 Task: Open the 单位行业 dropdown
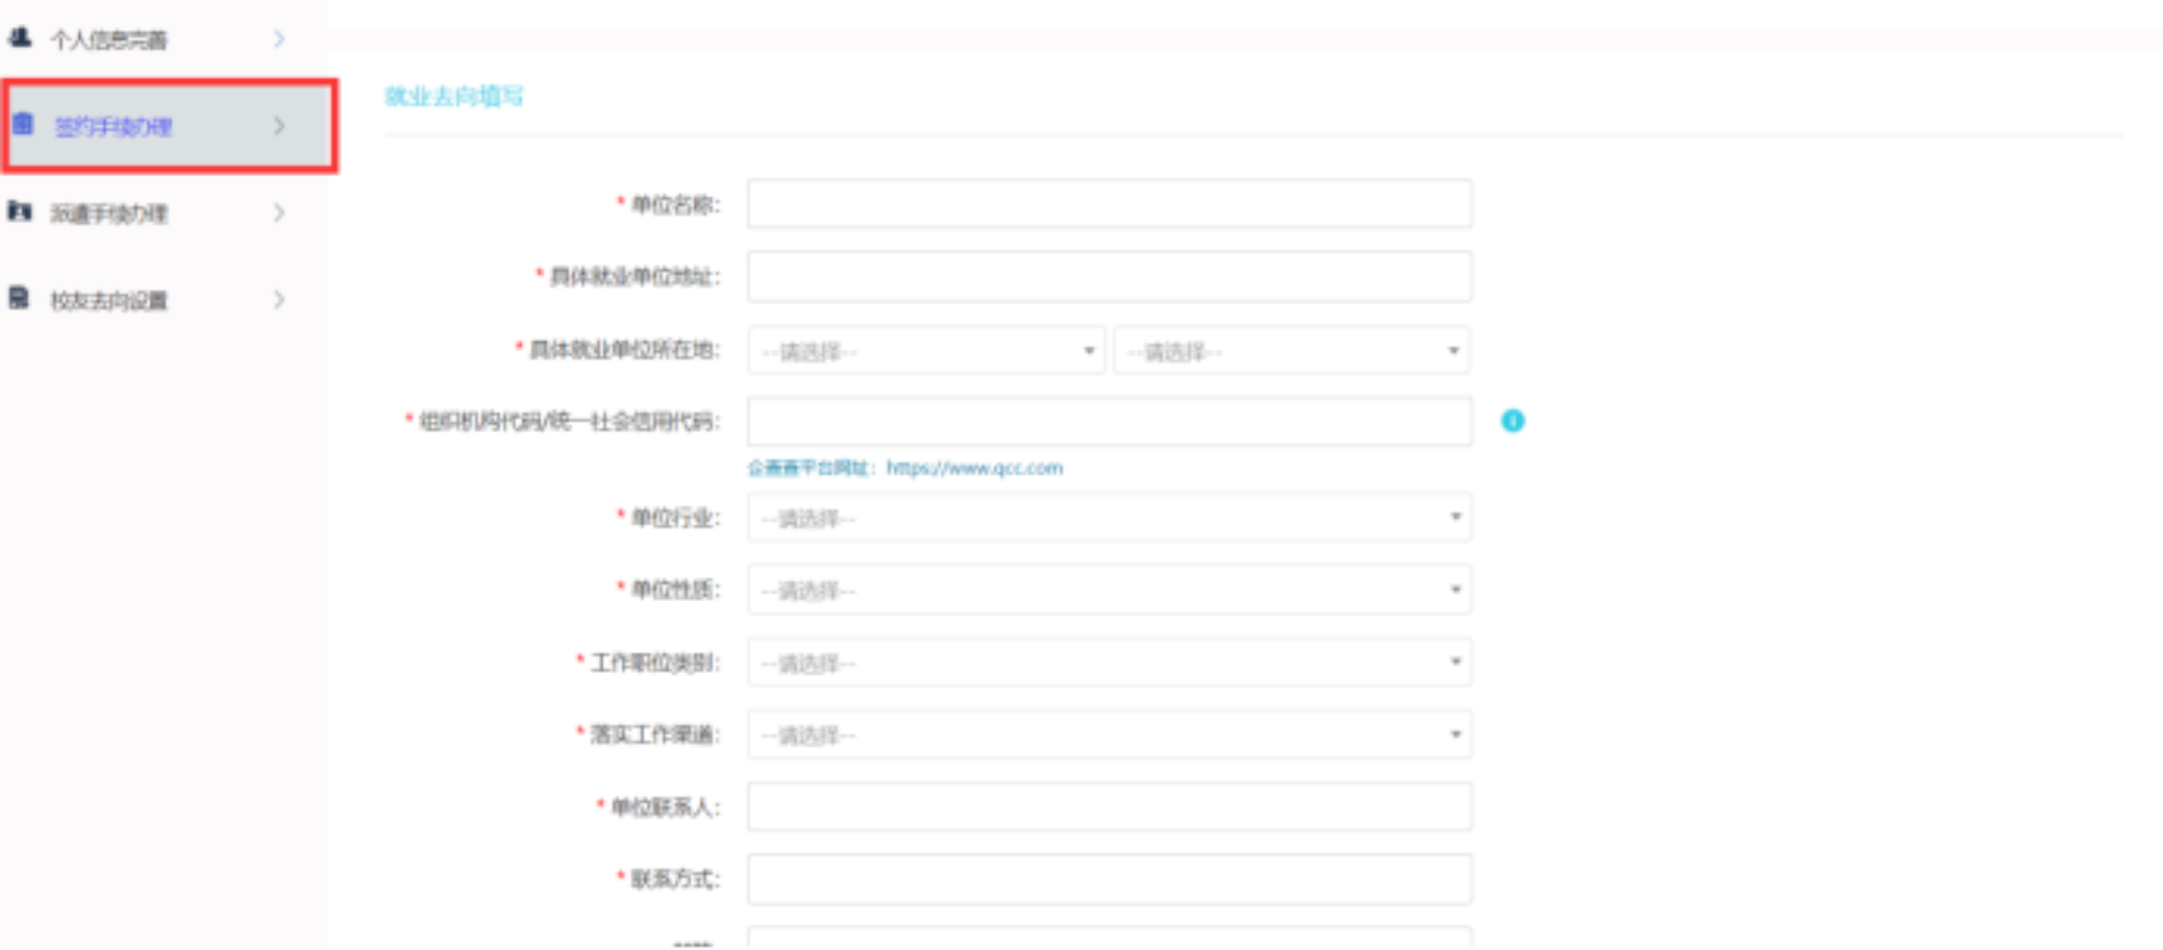[1109, 518]
